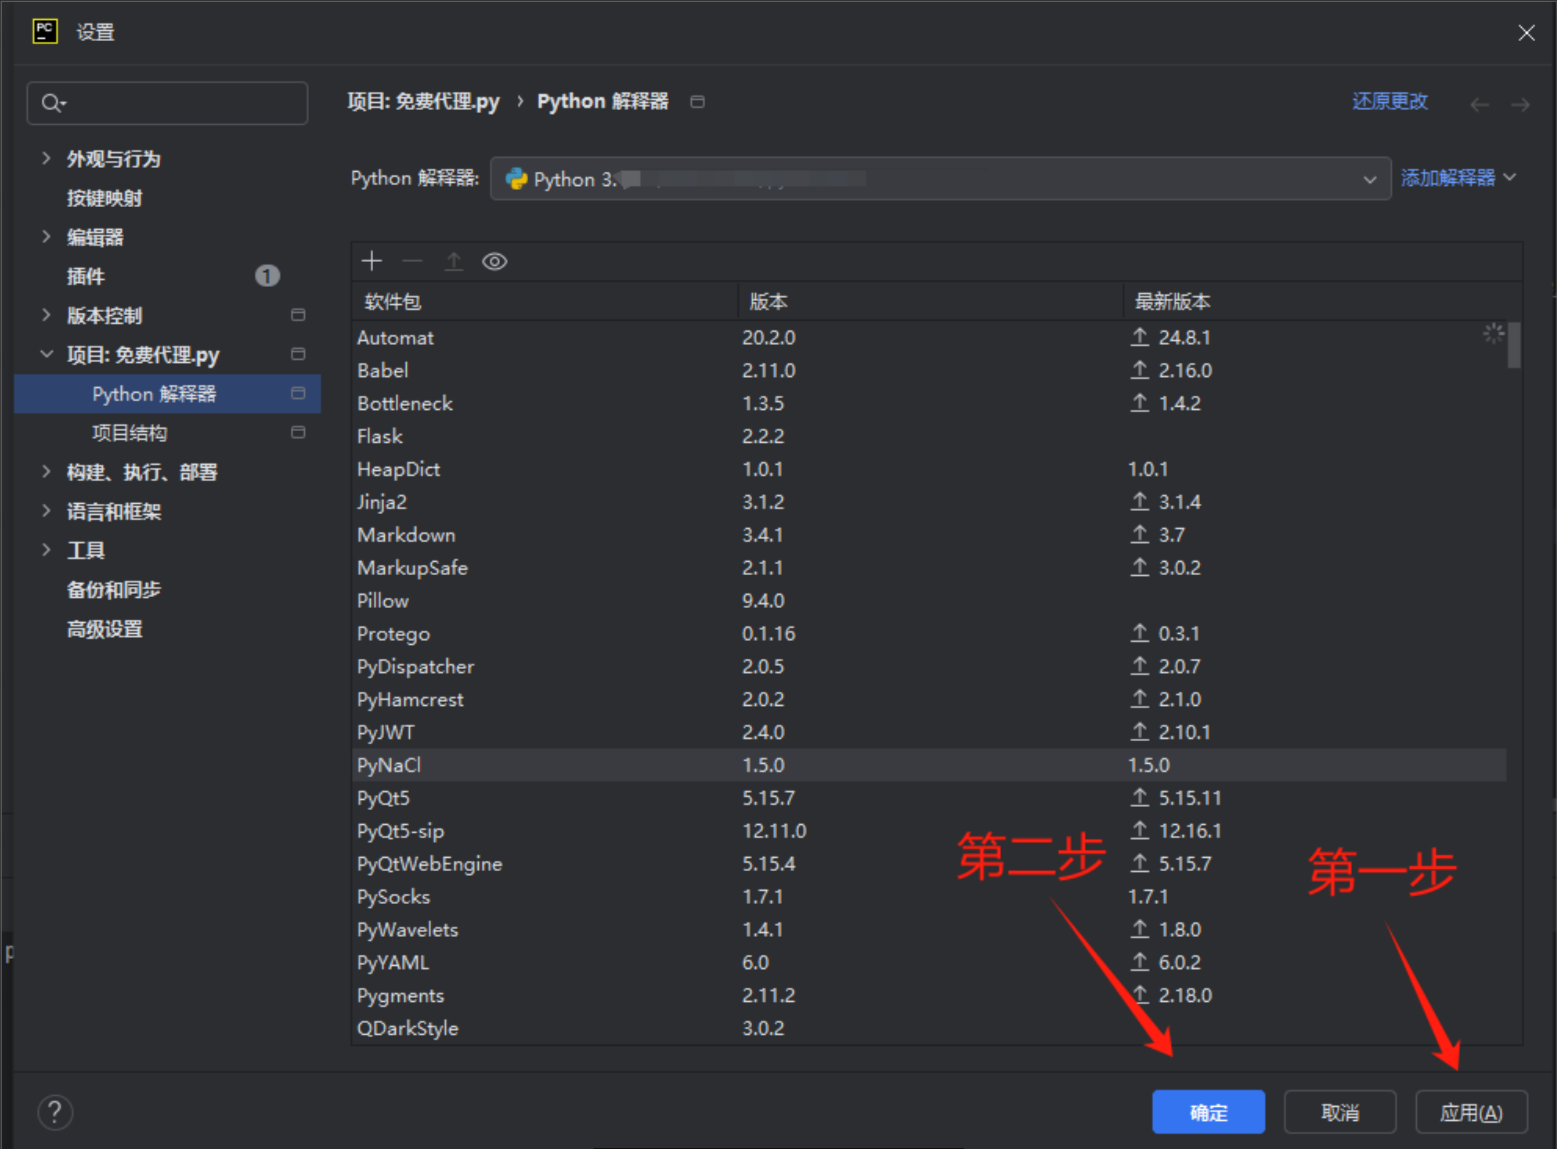
Task: Sort by the 版本 column header
Action: click(930, 301)
